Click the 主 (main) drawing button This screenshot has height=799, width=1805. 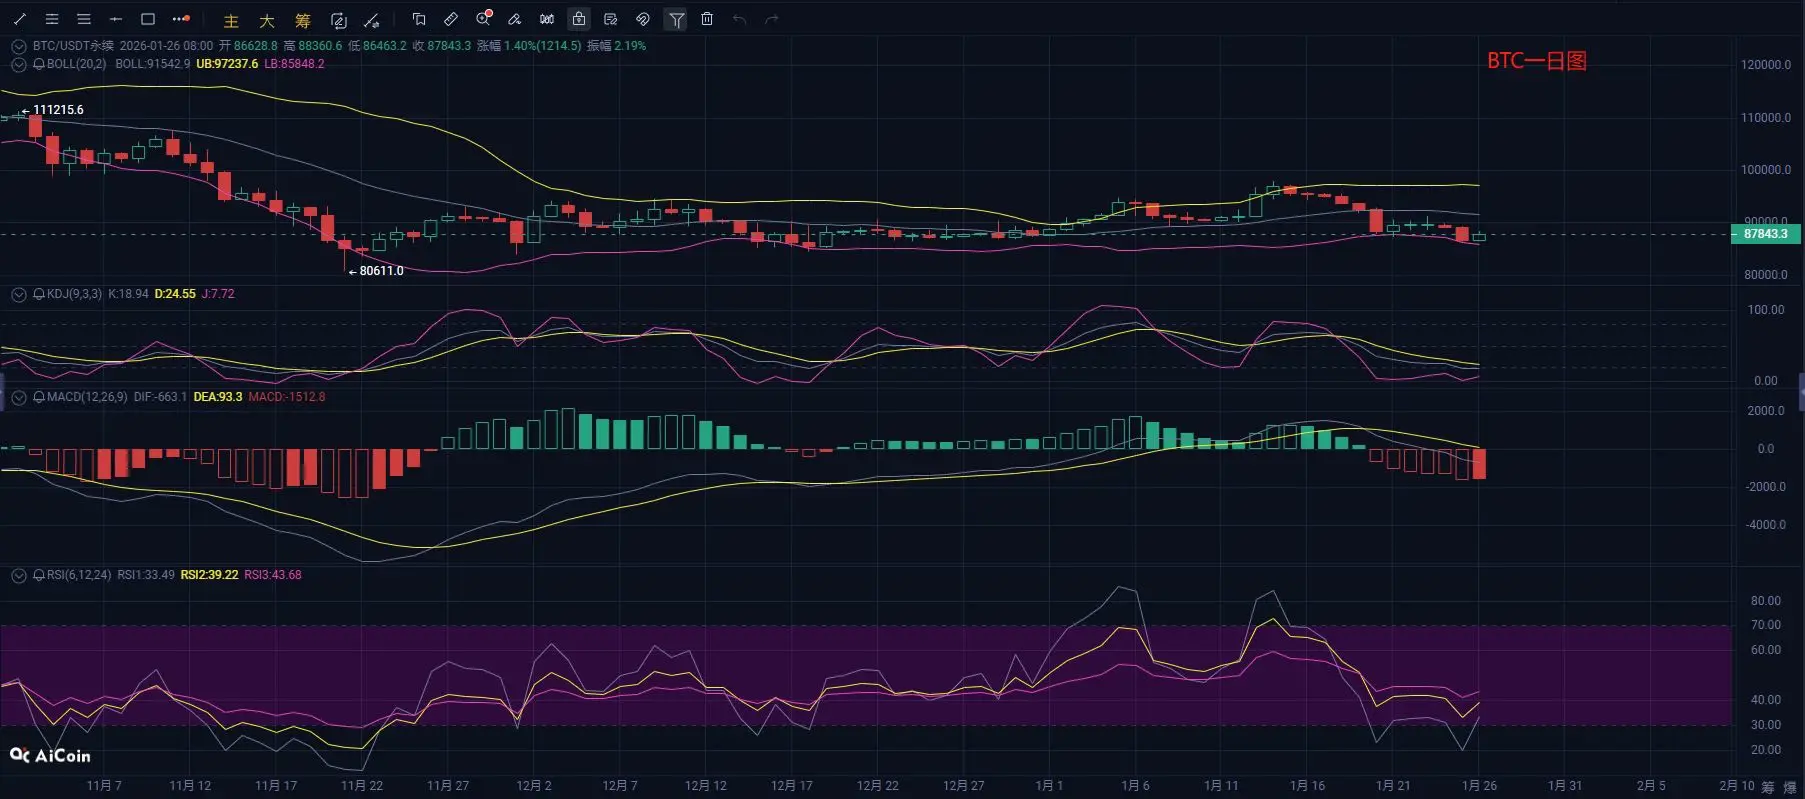tap(231, 20)
